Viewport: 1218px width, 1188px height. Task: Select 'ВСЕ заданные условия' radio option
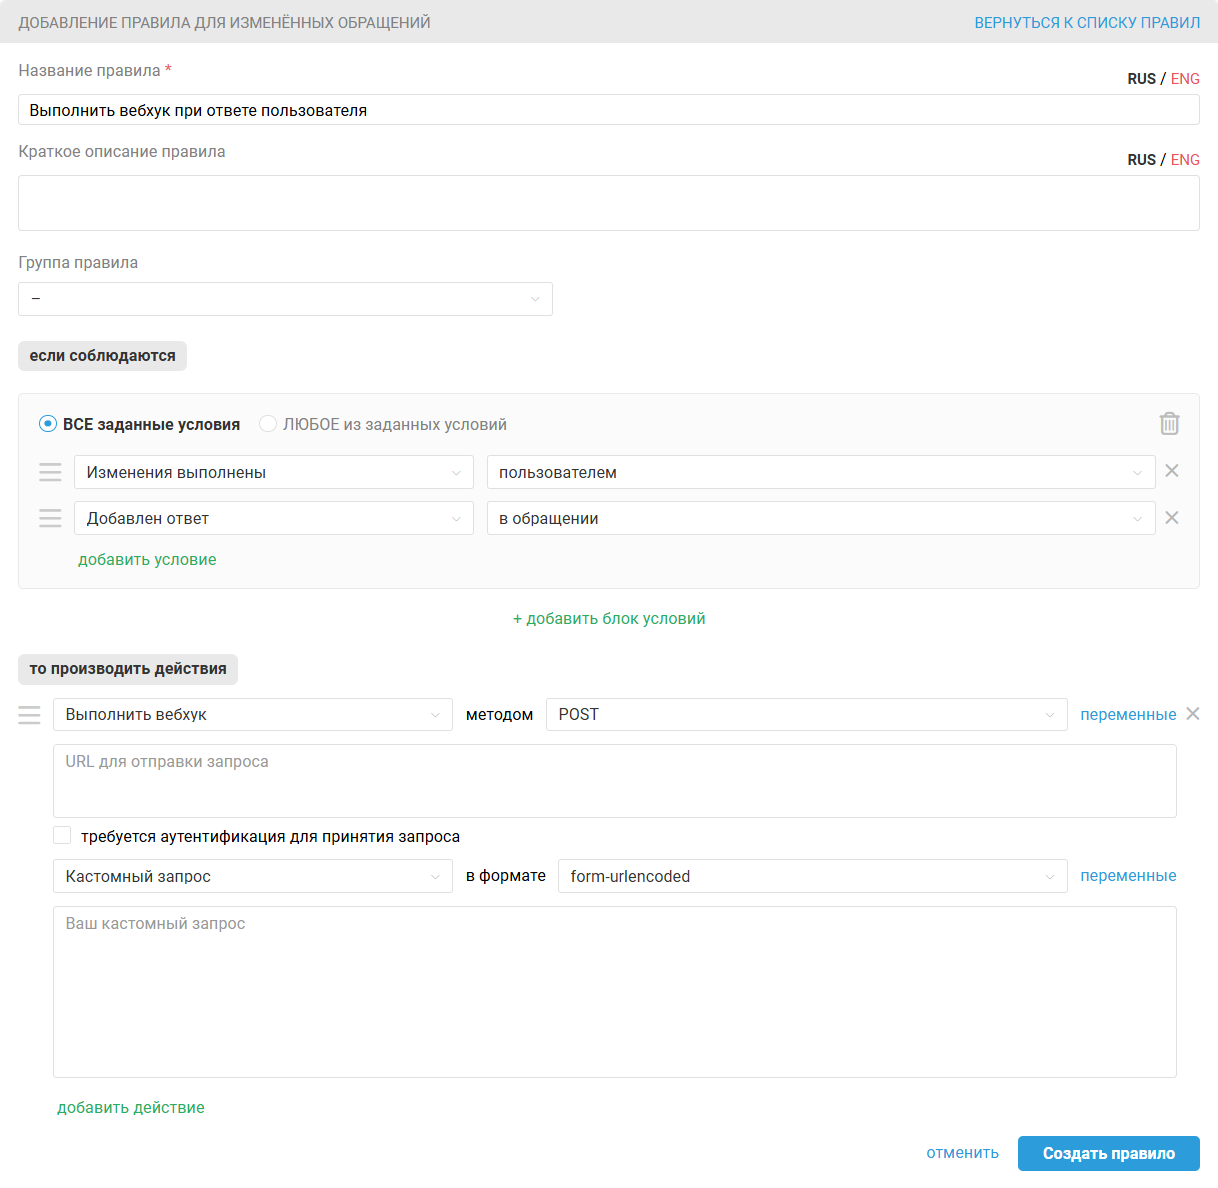48,424
